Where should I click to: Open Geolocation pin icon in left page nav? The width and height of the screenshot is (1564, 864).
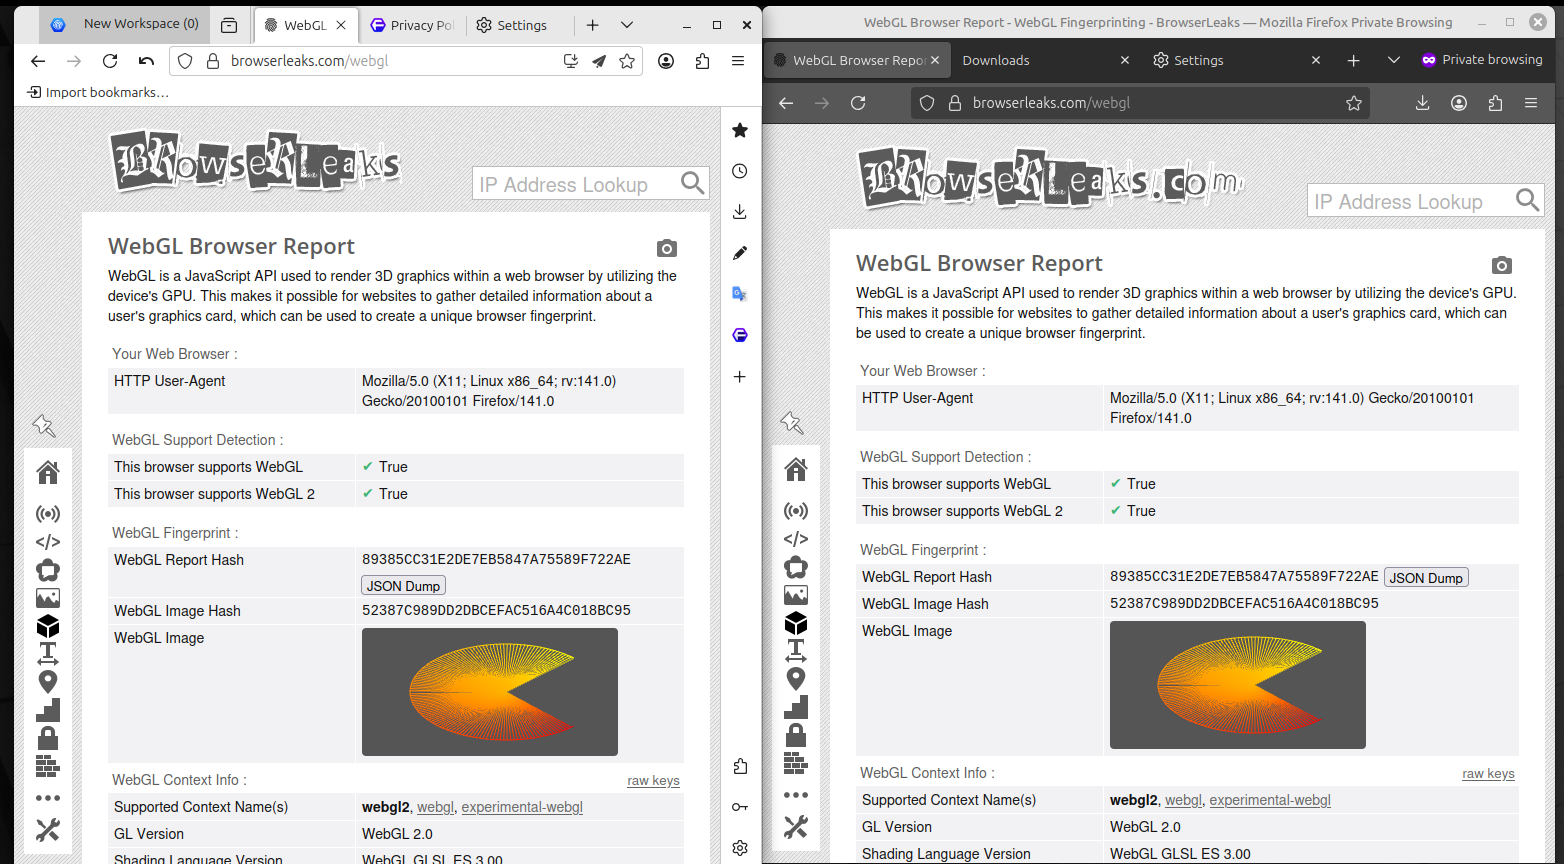48,682
